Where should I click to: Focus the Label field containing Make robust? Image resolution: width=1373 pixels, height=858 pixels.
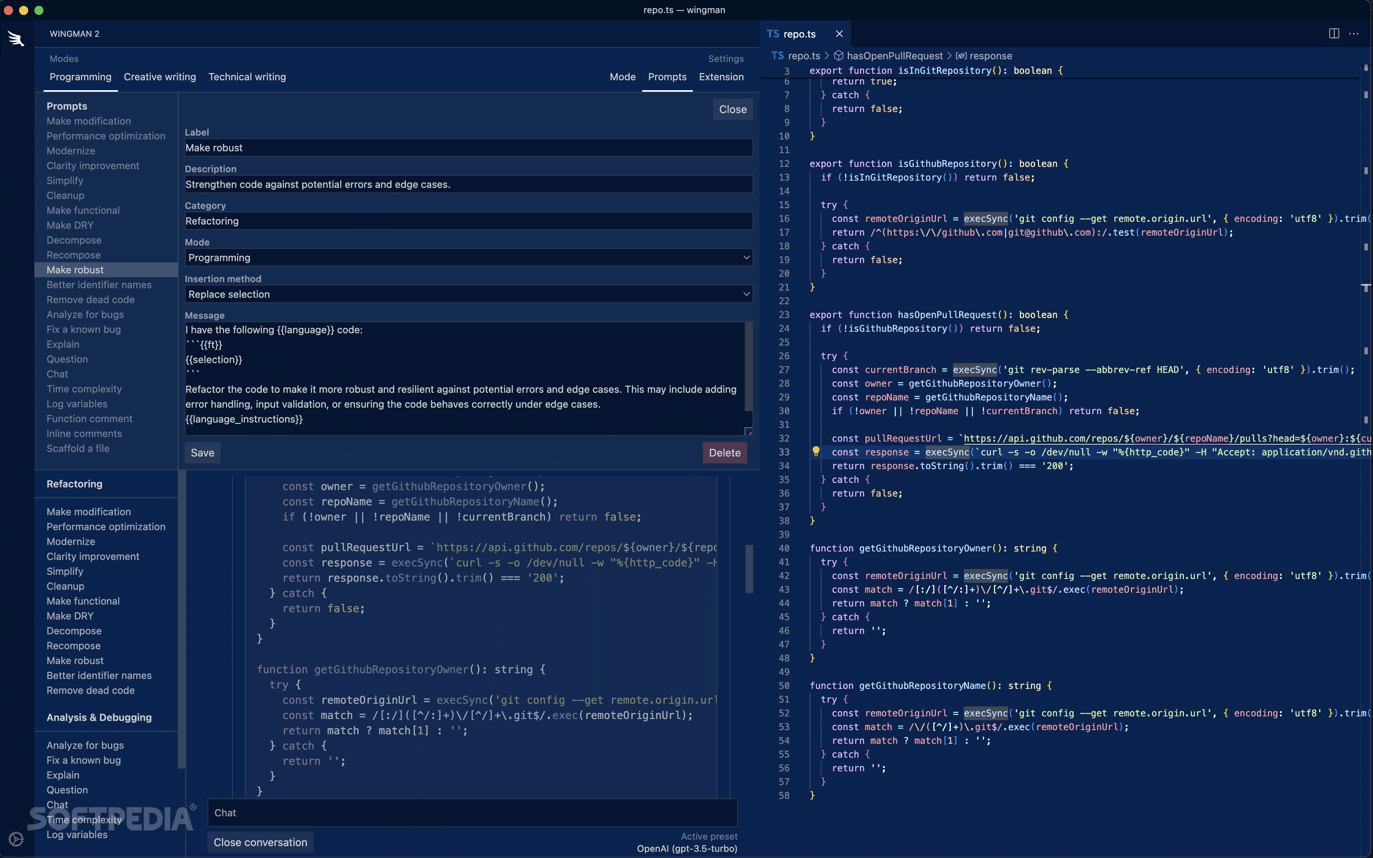pyautogui.click(x=468, y=148)
